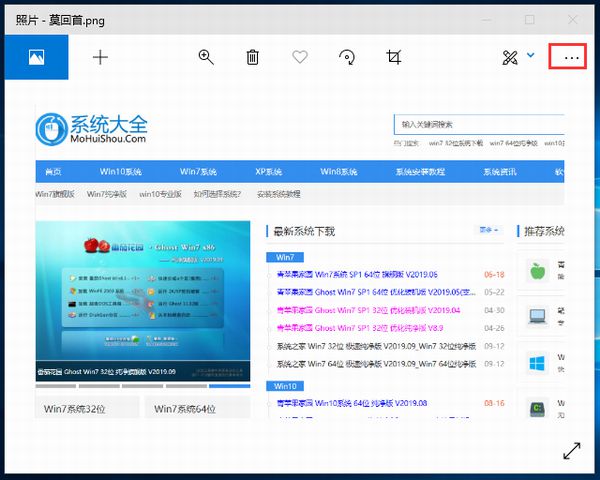Mark photo as favorite with heart icon

click(x=300, y=58)
